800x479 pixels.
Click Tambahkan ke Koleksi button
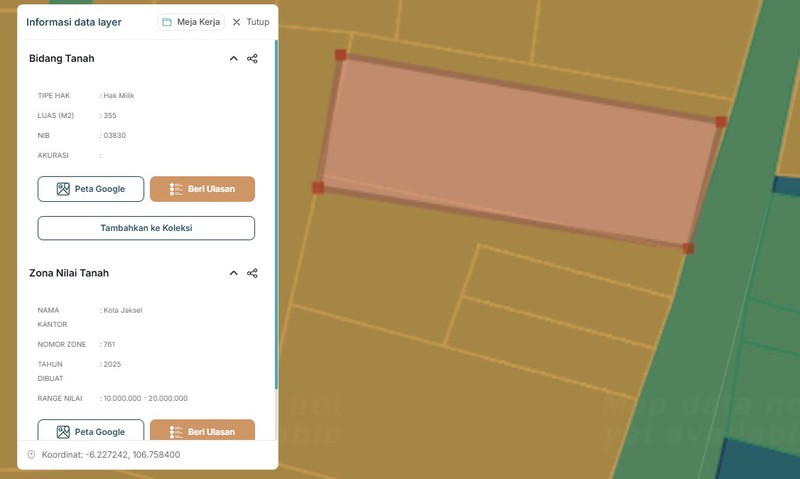(146, 228)
